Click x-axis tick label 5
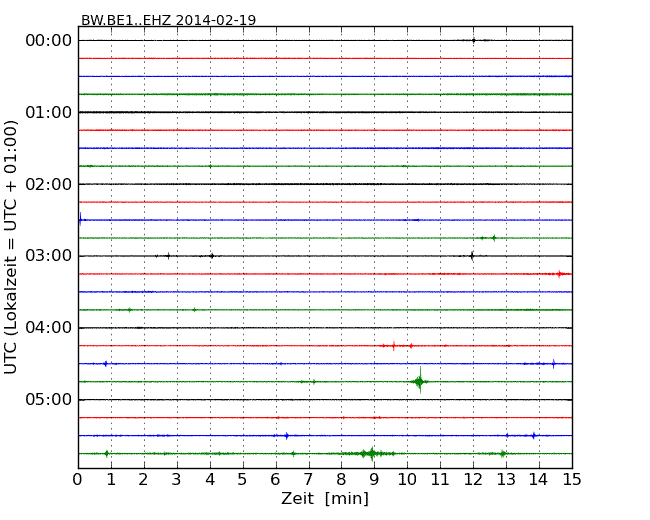The width and height of the screenshot is (650, 520). click(243, 480)
